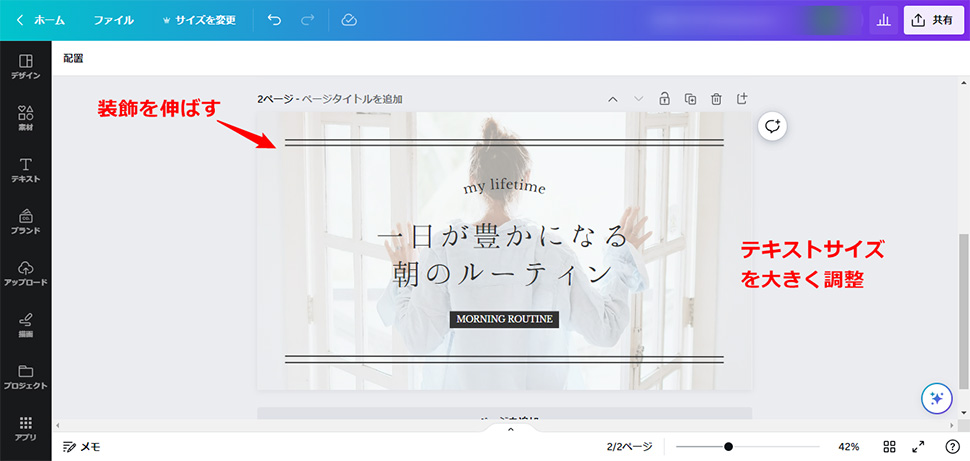The height and width of the screenshot is (461, 970).
Task: Open the デザイン (Design) sidebar panel
Action: (x=25, y=67)
